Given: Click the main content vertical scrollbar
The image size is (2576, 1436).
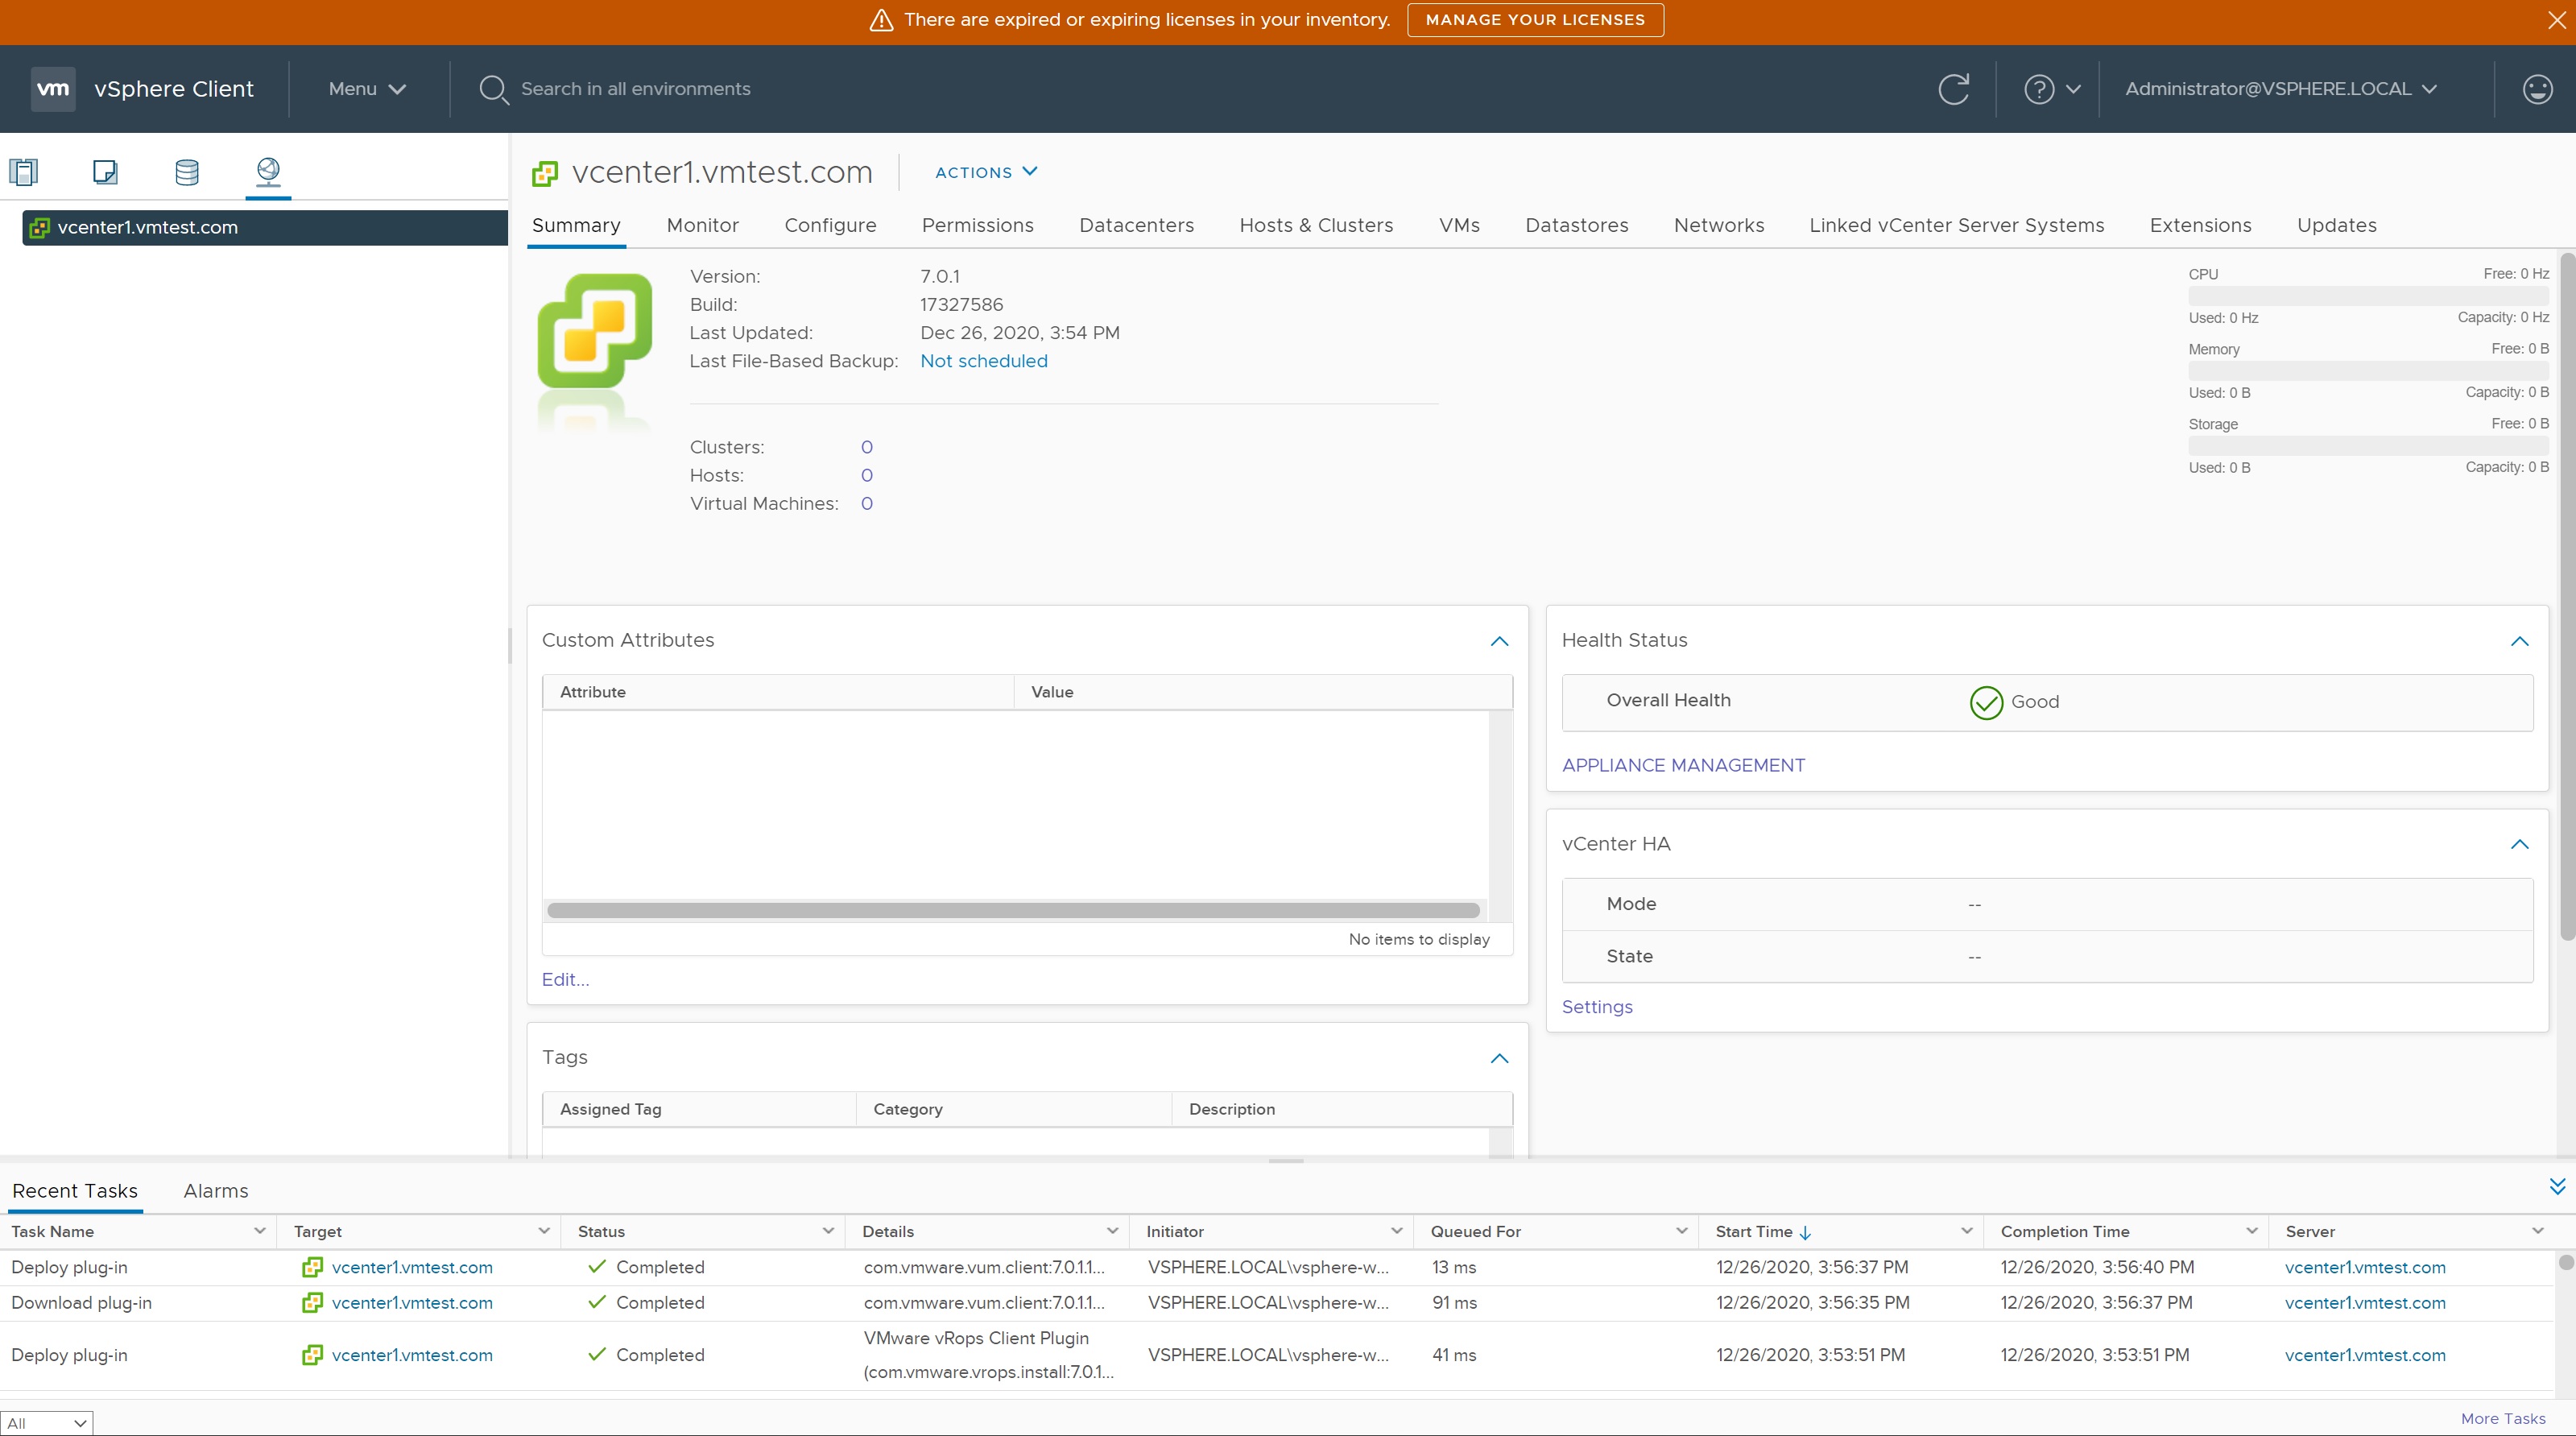Looking at the screenshot, I should click(2566, 596).
